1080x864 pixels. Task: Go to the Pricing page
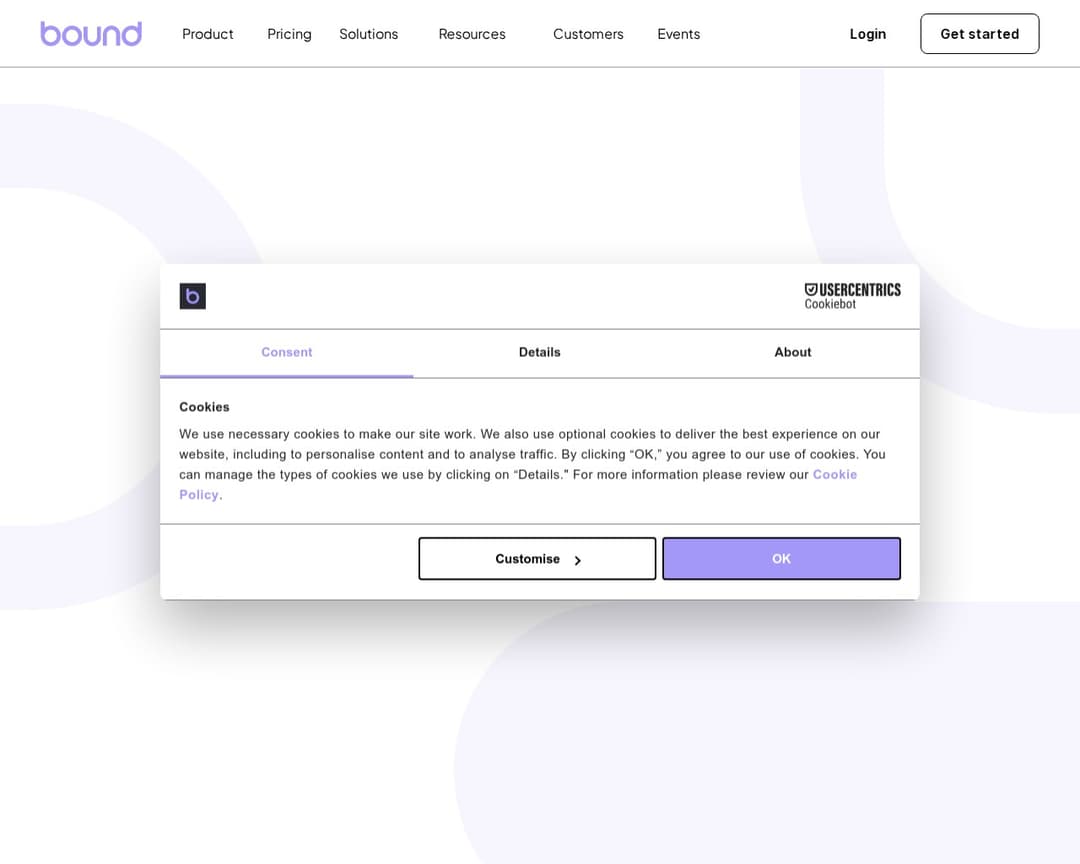point(289,34)
